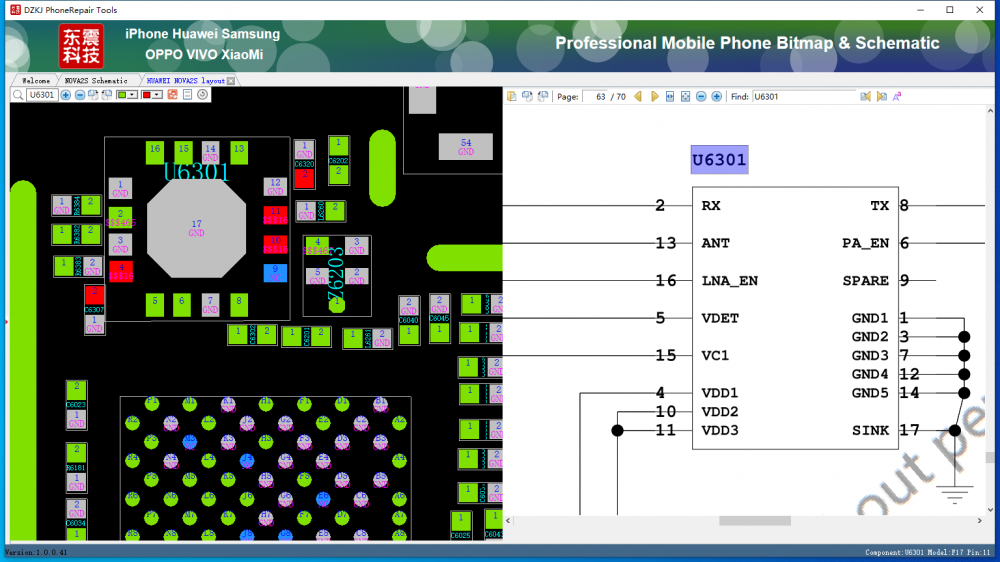Maximize the DZKJ PhoneRepair Tools window
Viewport: 1000px width, 562px height.
[950, 10]
